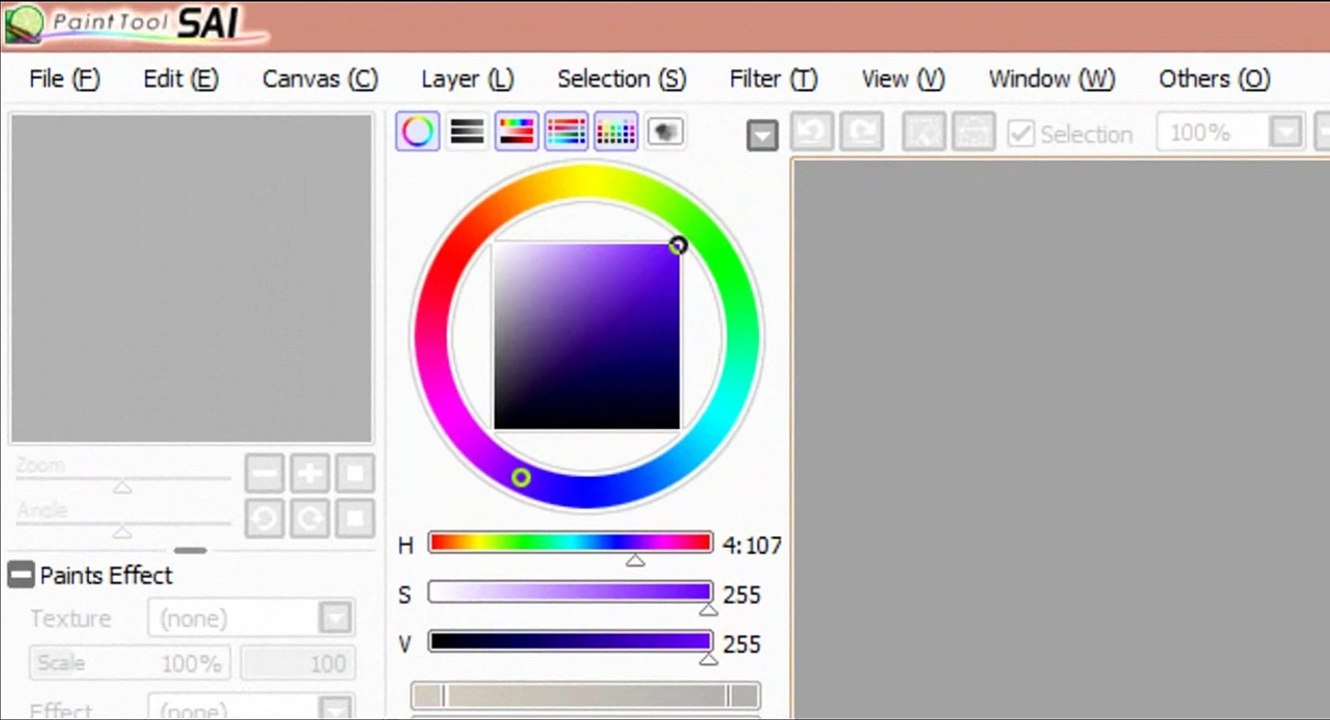
Task: Click the Invert Selection icon
Action: point(973,132)
